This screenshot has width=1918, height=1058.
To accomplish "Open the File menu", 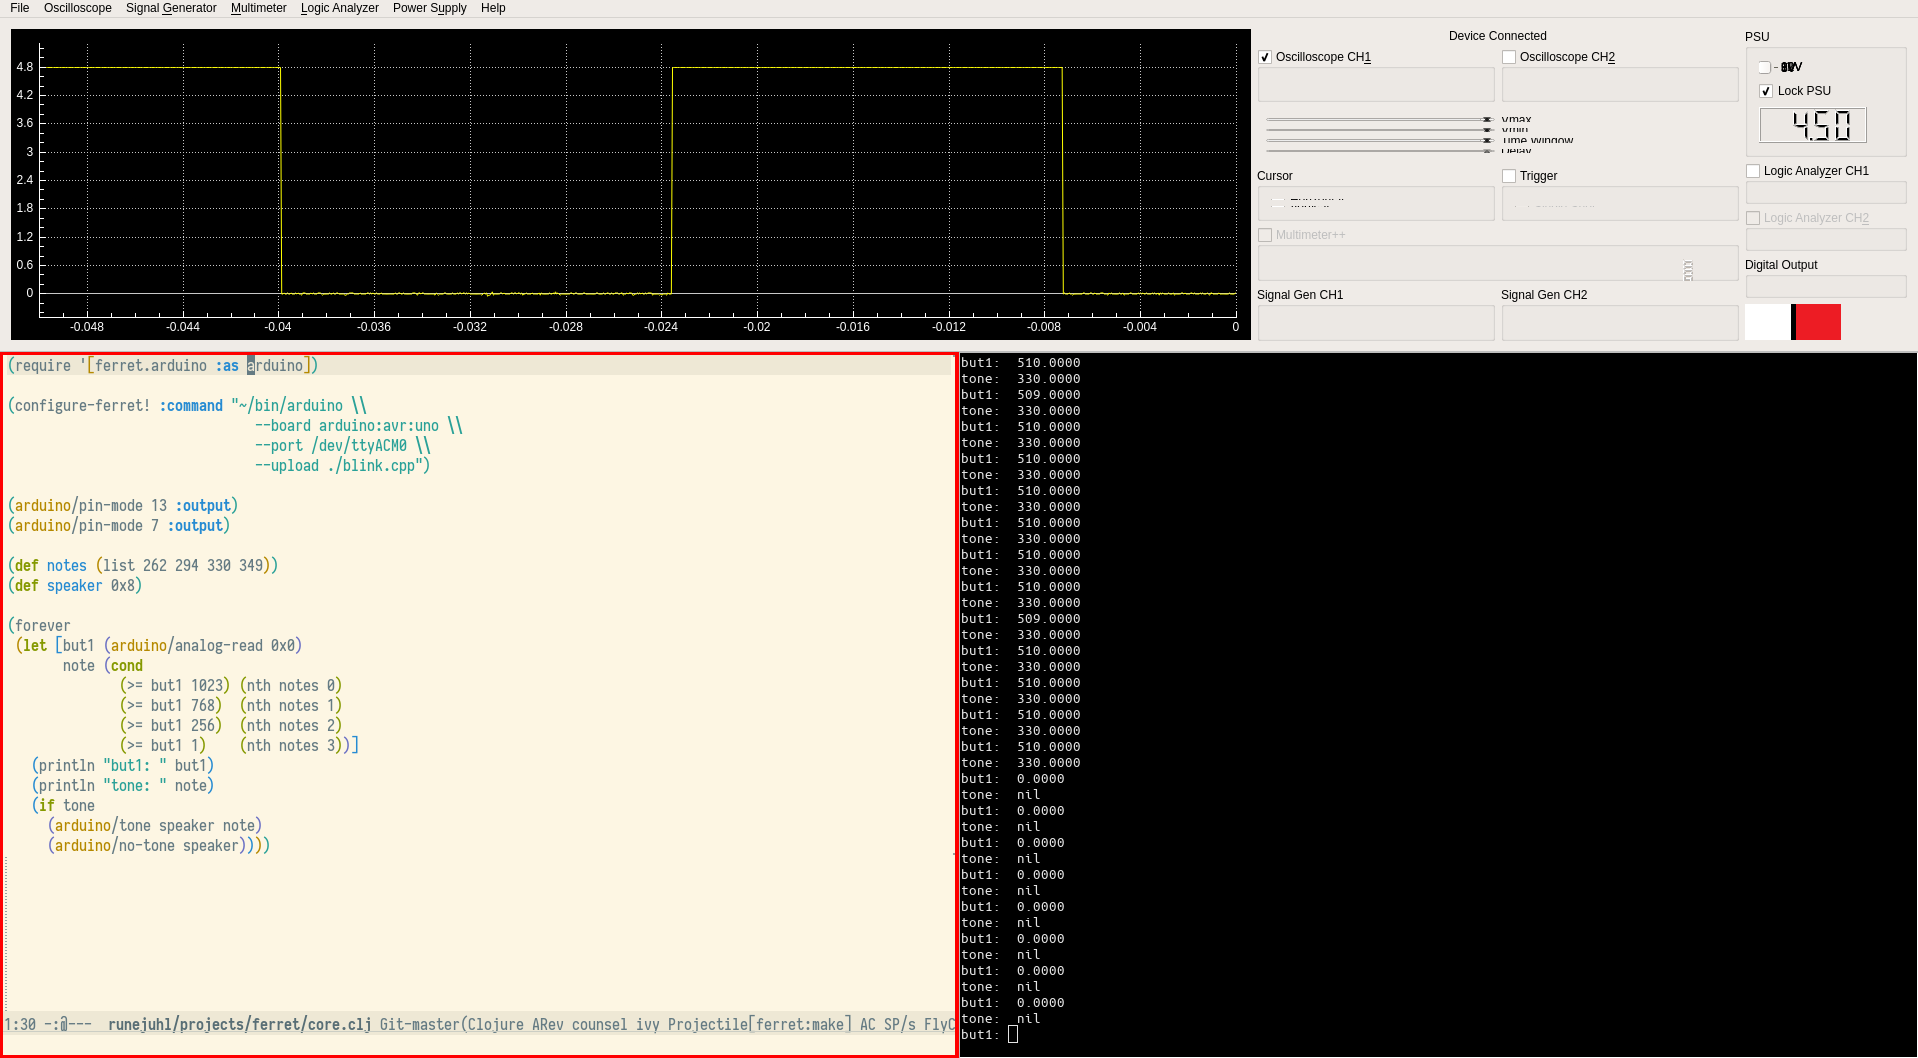I will (x=19, y=8).
